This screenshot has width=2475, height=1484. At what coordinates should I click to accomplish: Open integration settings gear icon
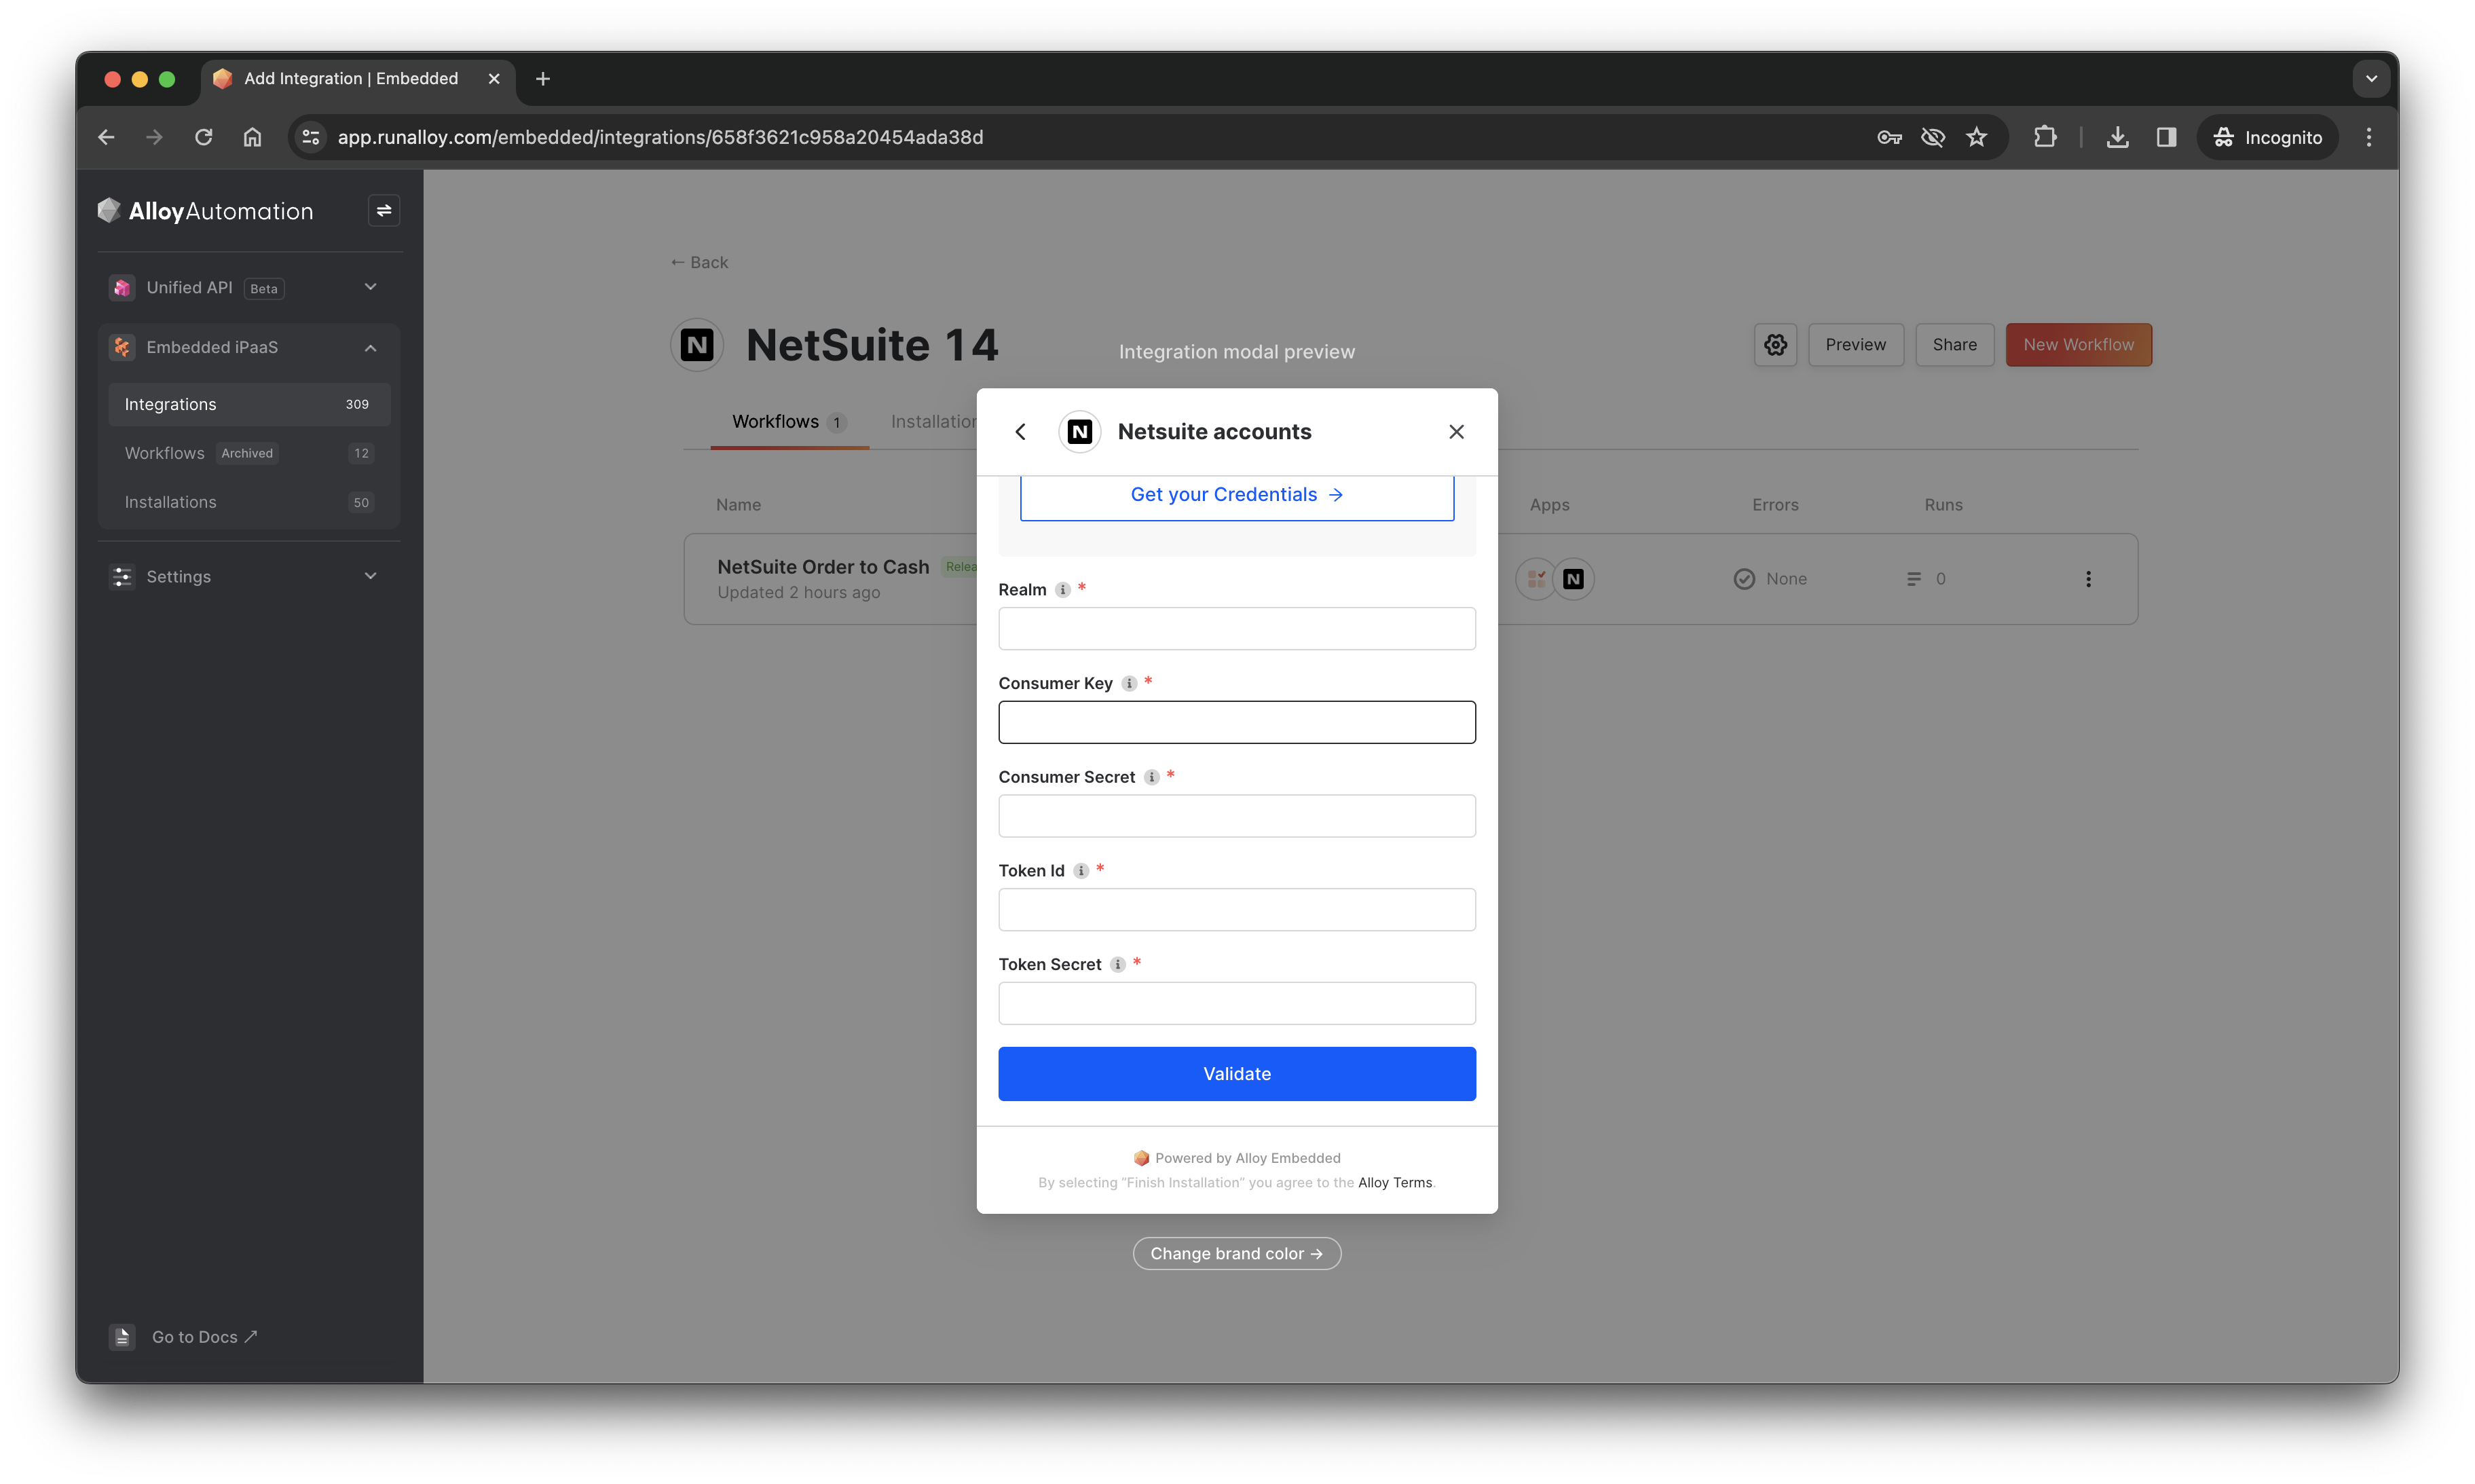[x=1775, y=345]
